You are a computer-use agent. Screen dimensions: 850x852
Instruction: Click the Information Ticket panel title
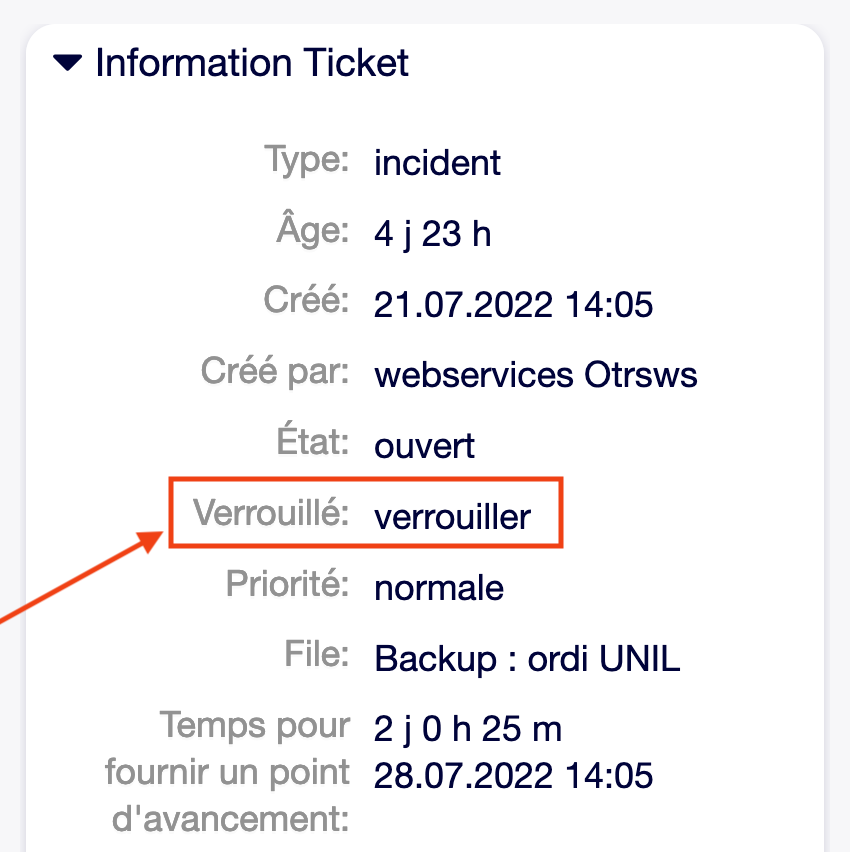pos(251,63)
